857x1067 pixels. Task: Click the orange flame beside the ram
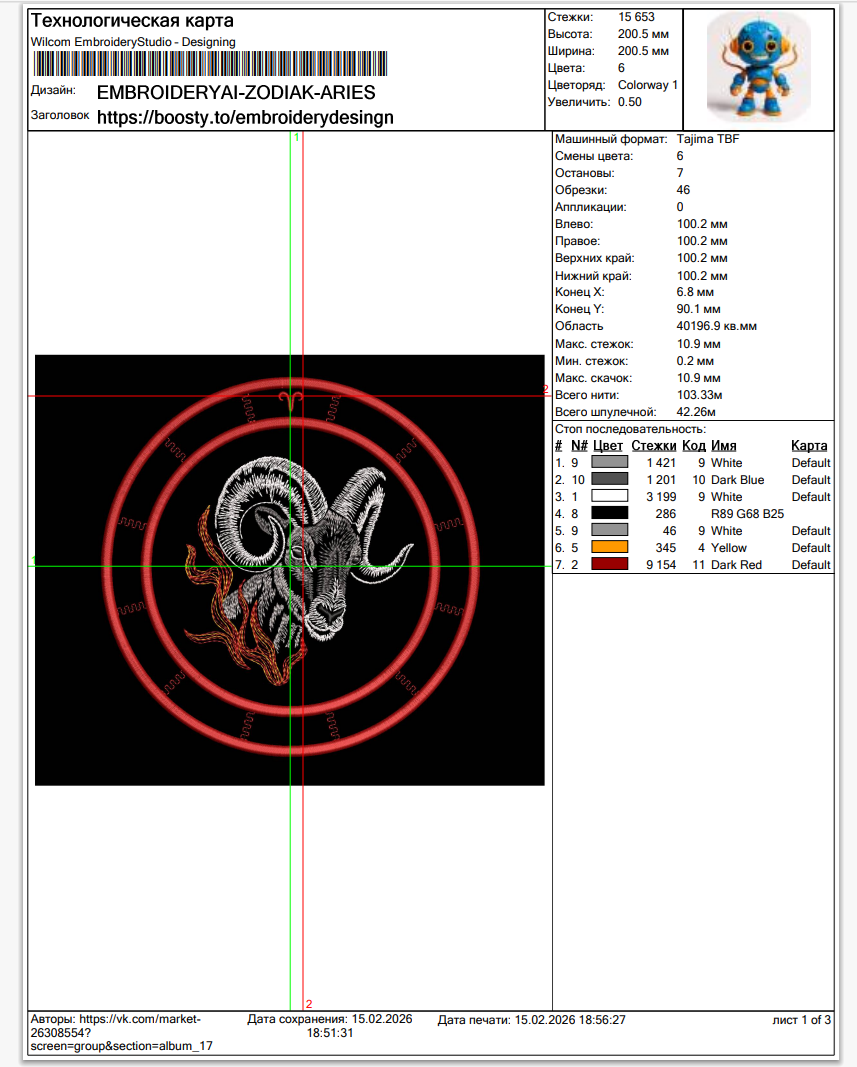click(x=215, y=600)
